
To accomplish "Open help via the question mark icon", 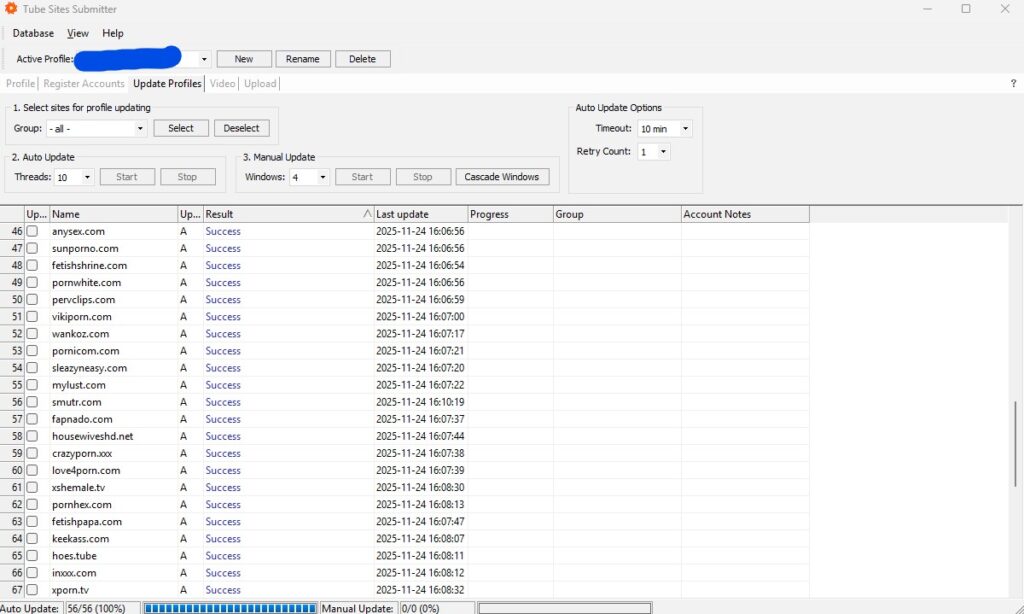I will pyautogui.click(x=1012, y=84).
